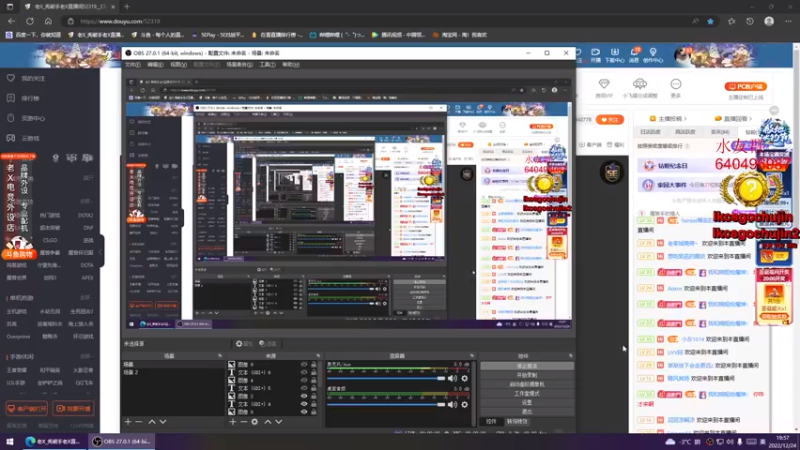
Task: Click the 属性 gear button above the docks
Action: point(244,344)
